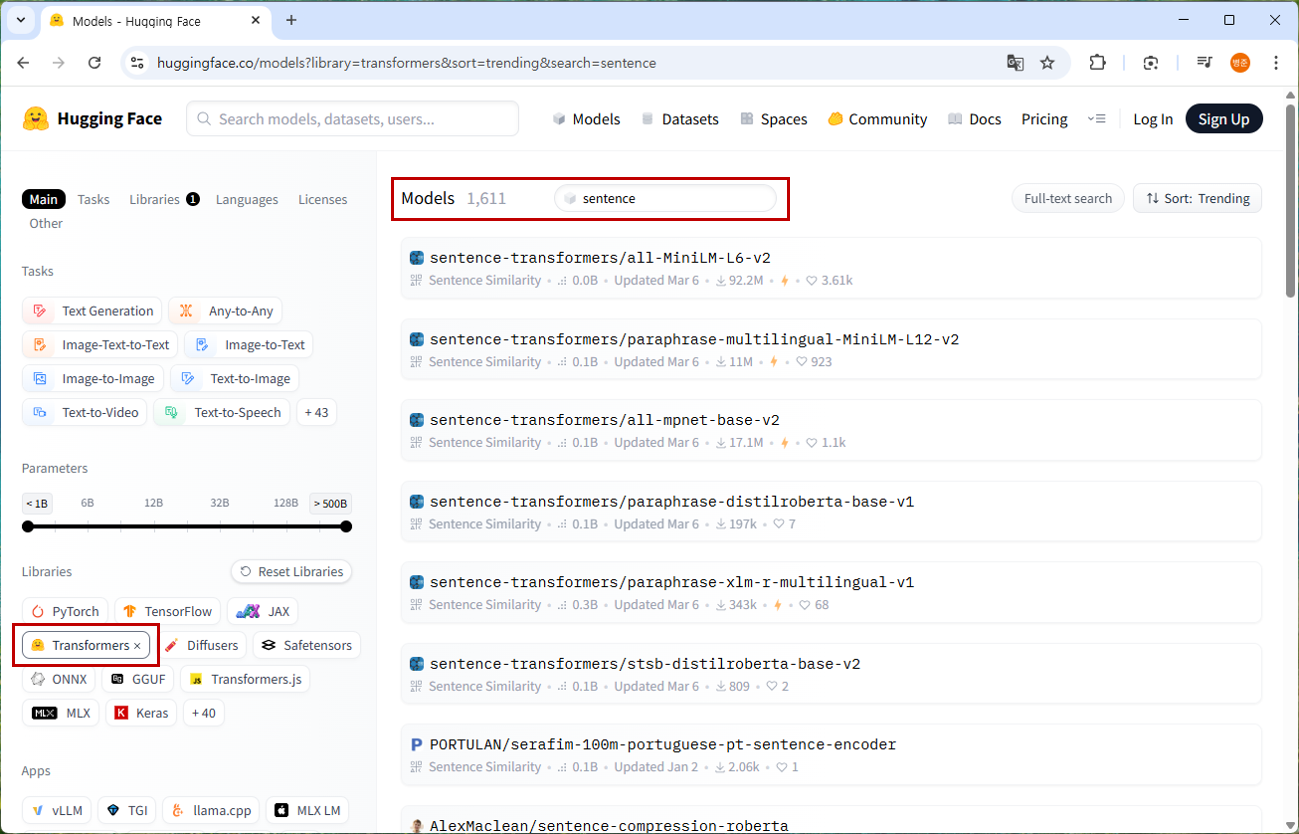Select the Main filter tab
Screen dimensions: 1299x834
click(44, 199)
